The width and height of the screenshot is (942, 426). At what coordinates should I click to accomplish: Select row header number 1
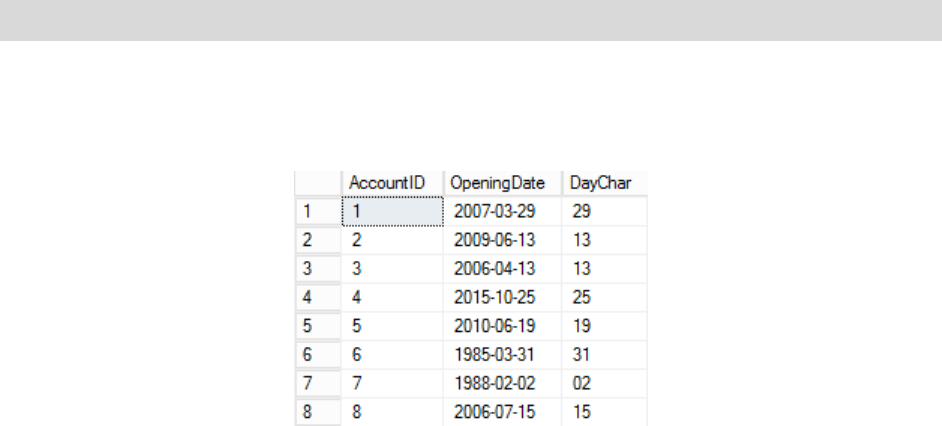317,211
